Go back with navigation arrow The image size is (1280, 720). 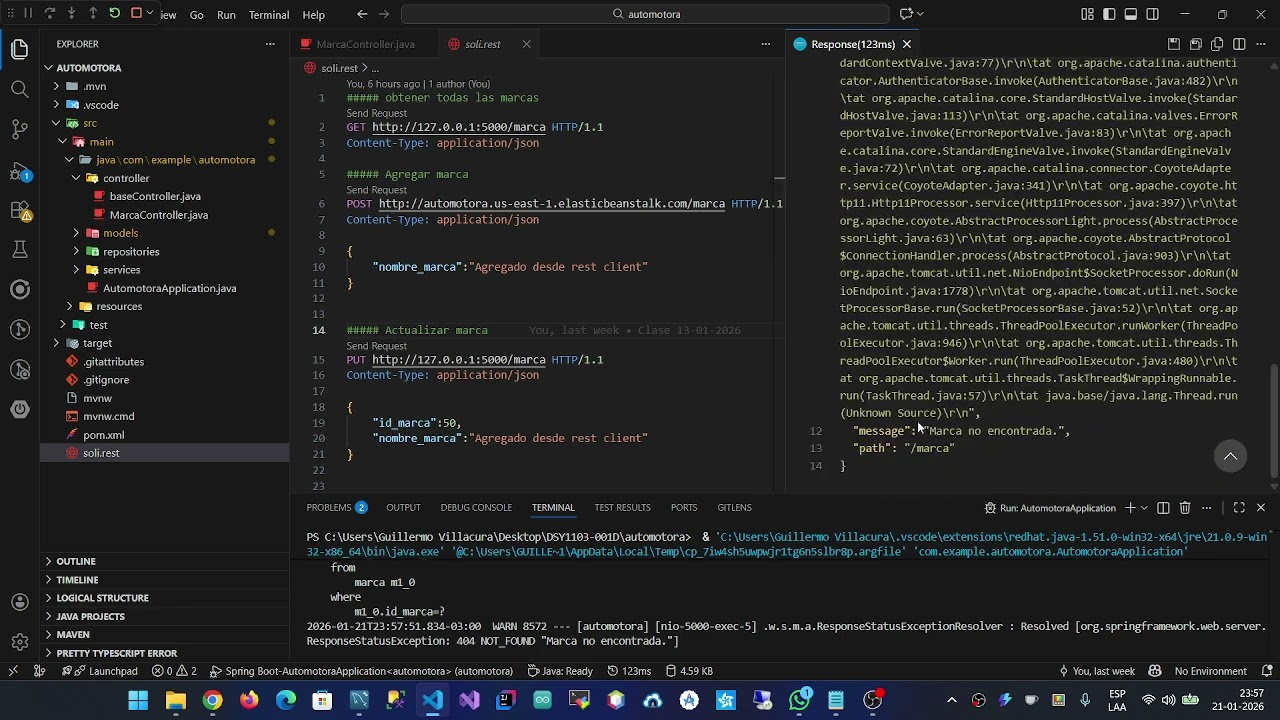tap(362, 14)
